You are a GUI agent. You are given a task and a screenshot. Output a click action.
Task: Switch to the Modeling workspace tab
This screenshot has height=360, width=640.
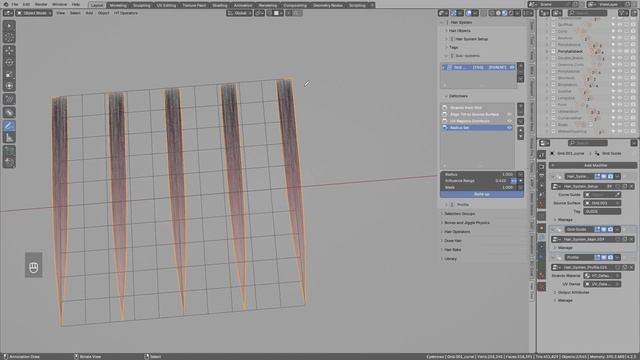click(x=118, y=5)
